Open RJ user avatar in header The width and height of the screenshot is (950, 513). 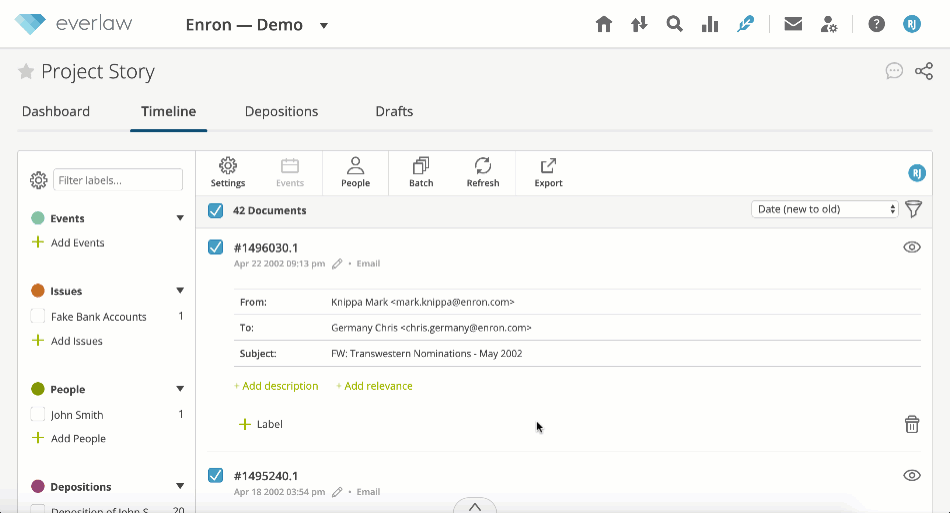(911, 24)
